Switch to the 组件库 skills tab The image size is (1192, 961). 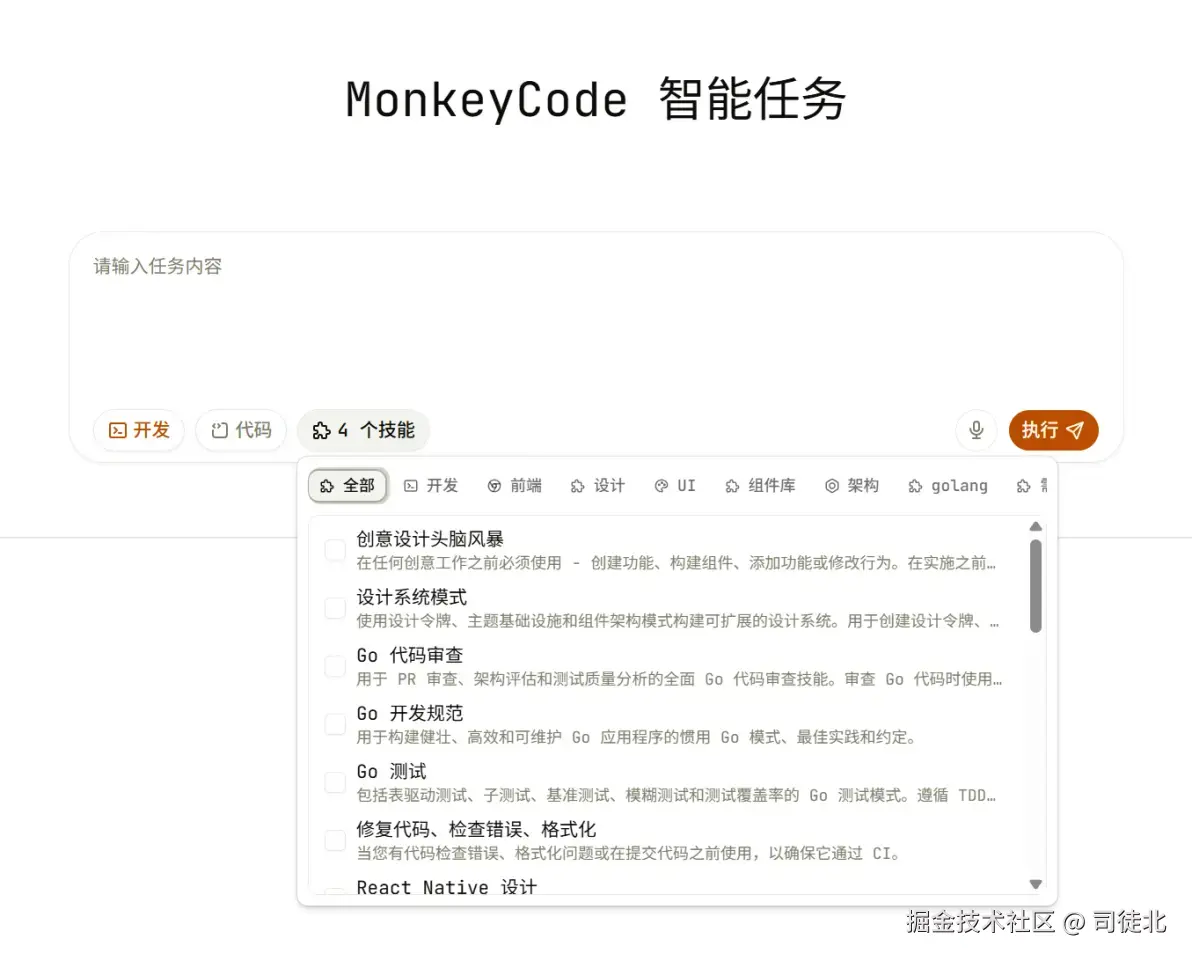(x=760, y=486)
